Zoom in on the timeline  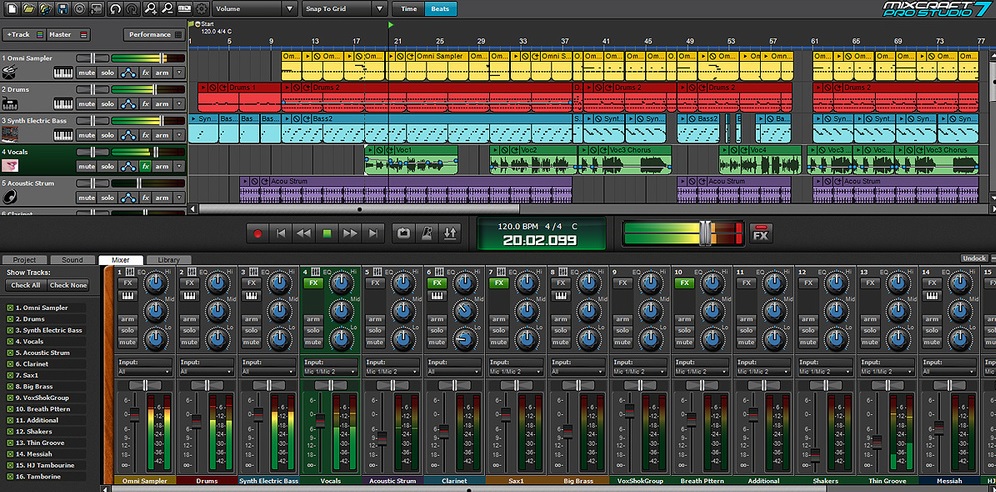click(x=151, y=9)
